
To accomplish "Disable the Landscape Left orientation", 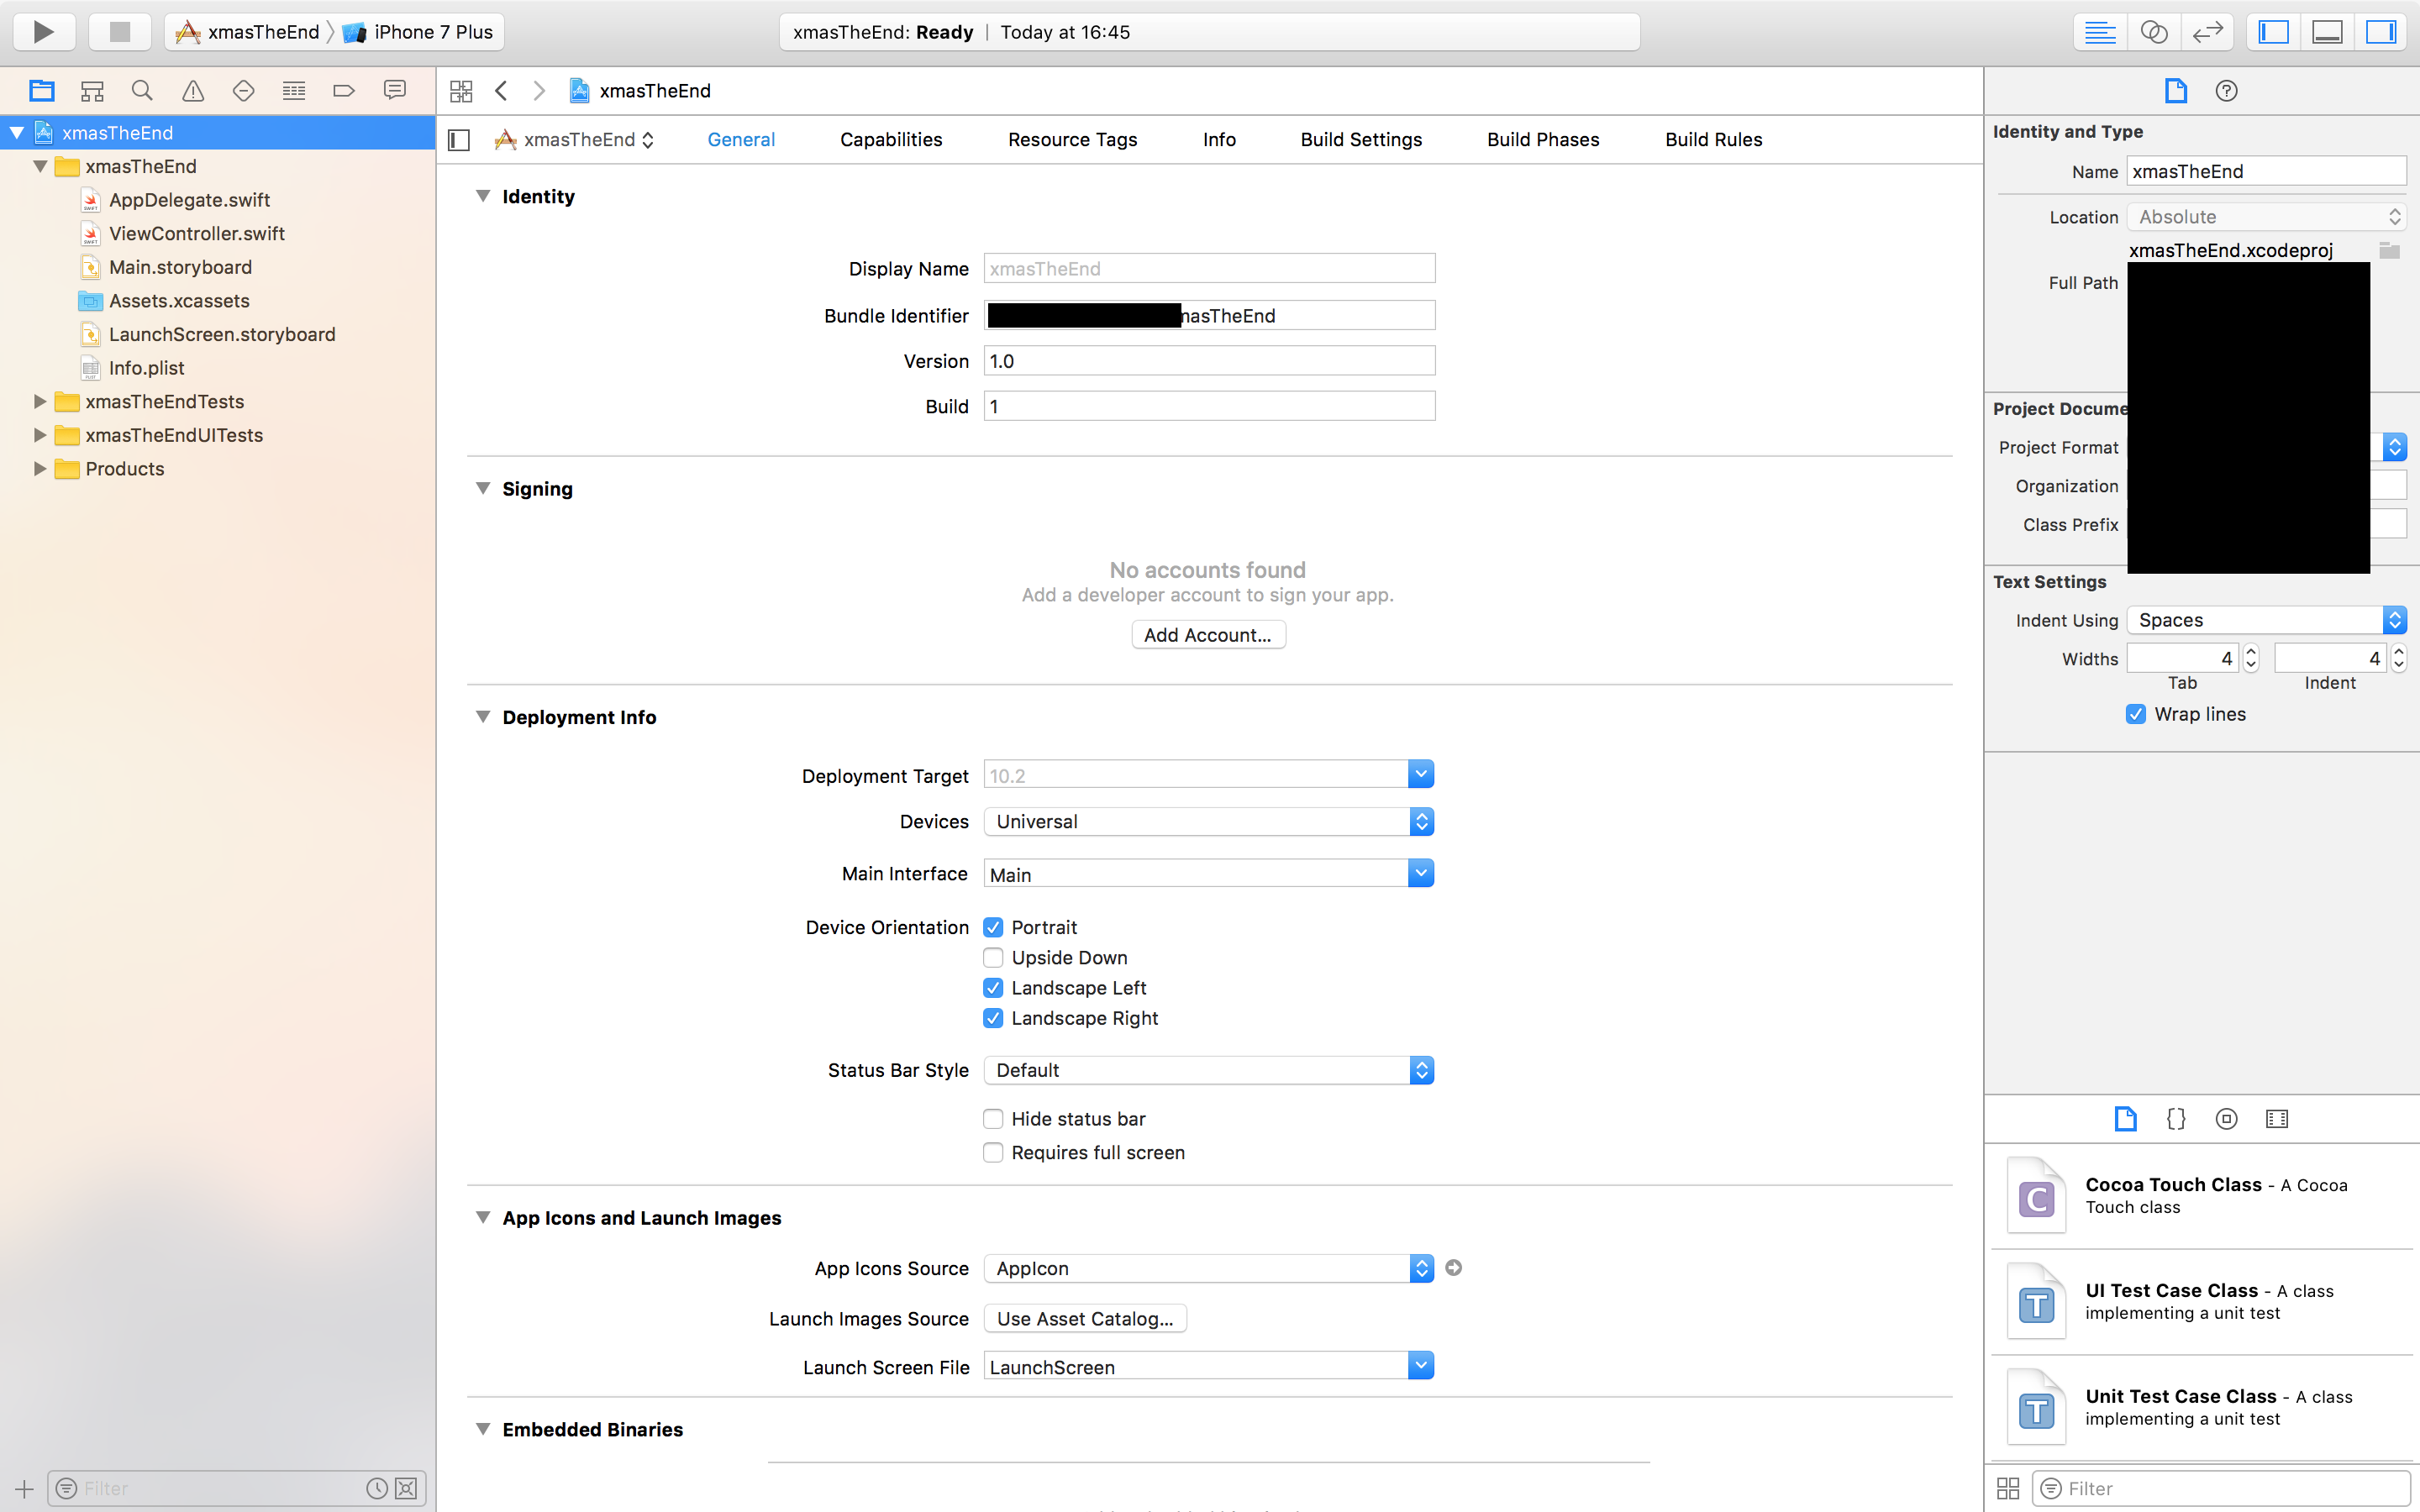I will pos(993,987).
